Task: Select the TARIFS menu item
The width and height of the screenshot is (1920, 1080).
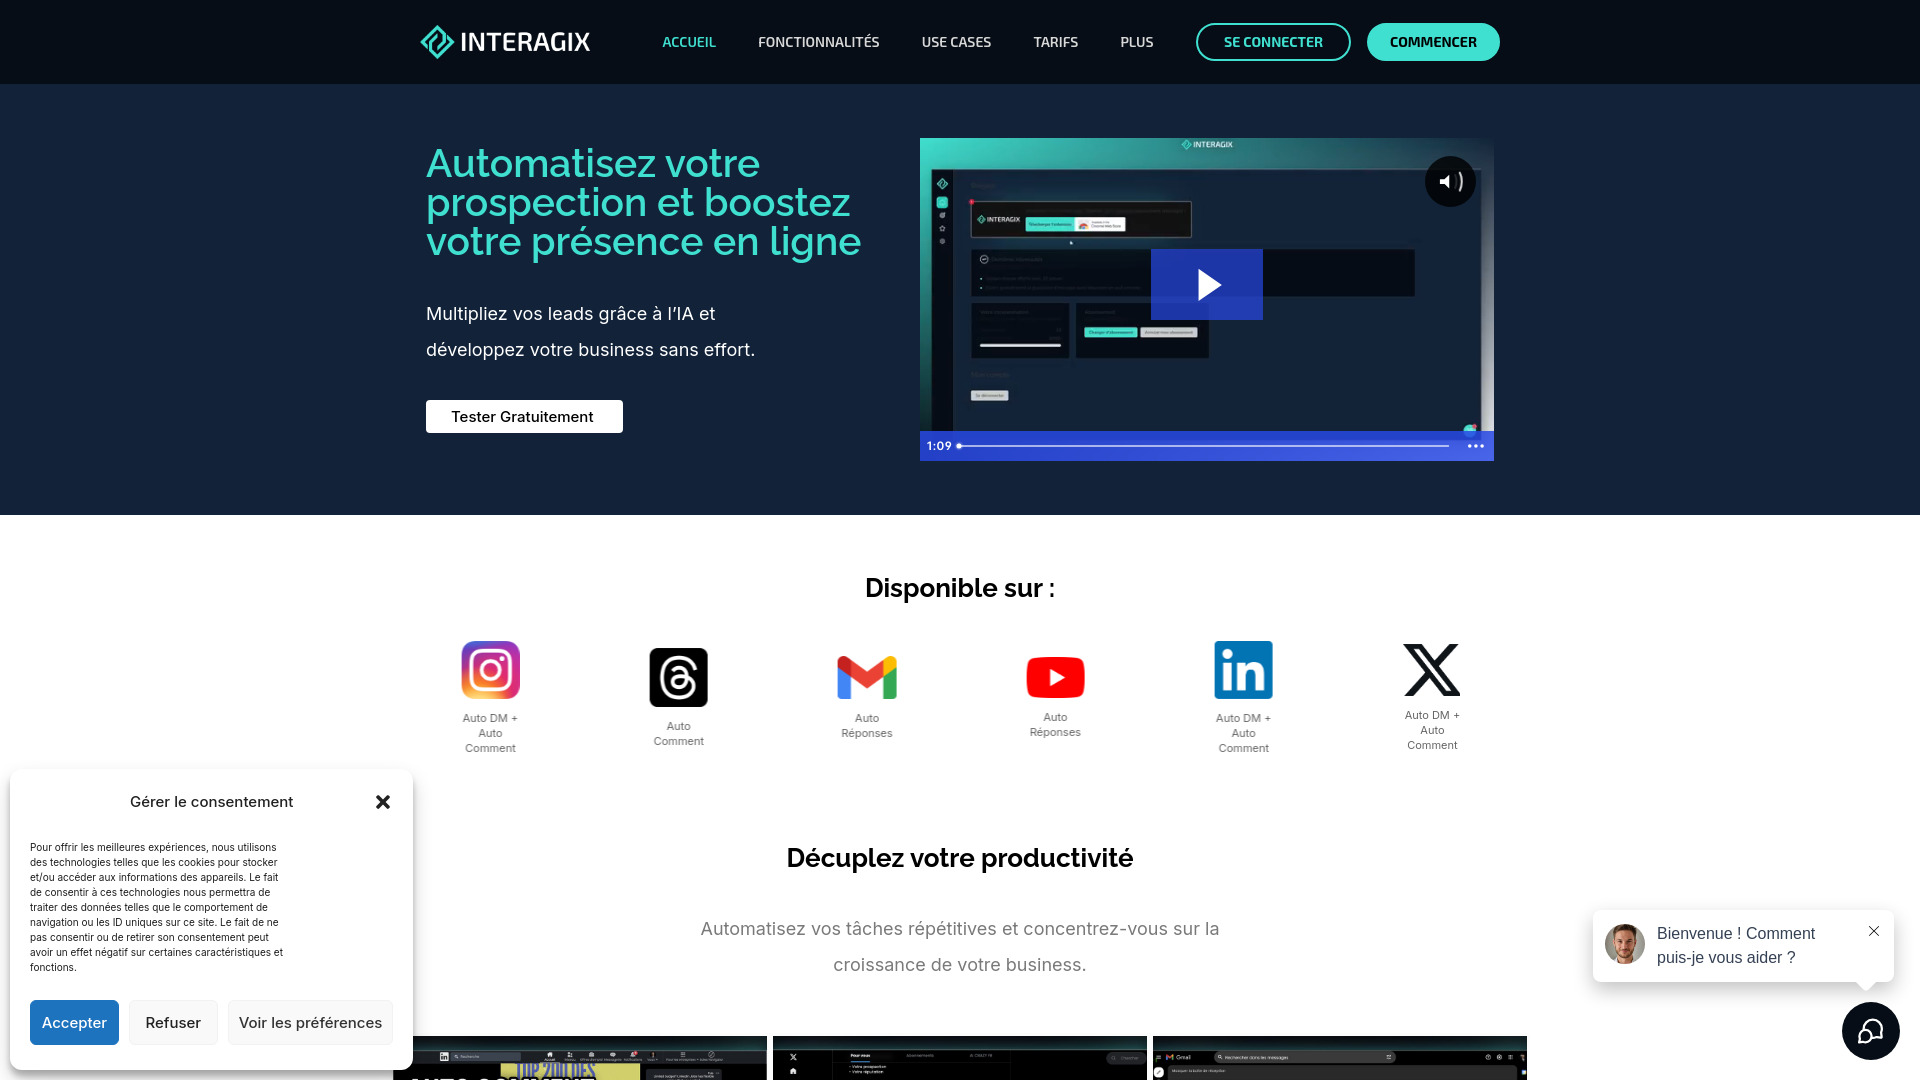Action: pos(1055,41)
